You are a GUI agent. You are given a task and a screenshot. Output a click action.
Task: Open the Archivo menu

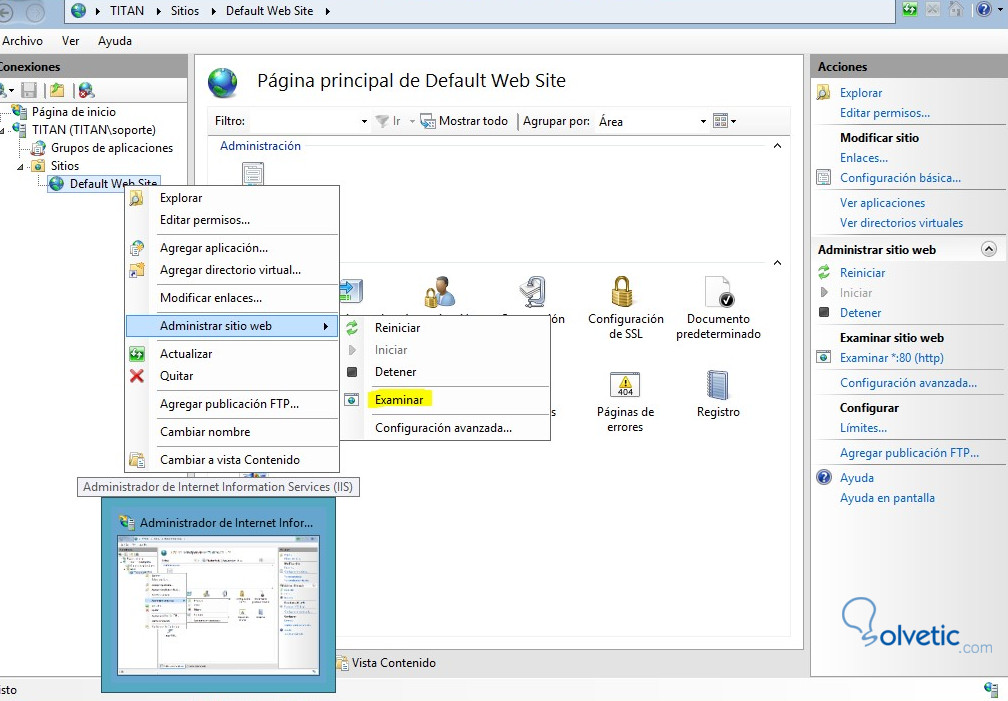[21, 41]
